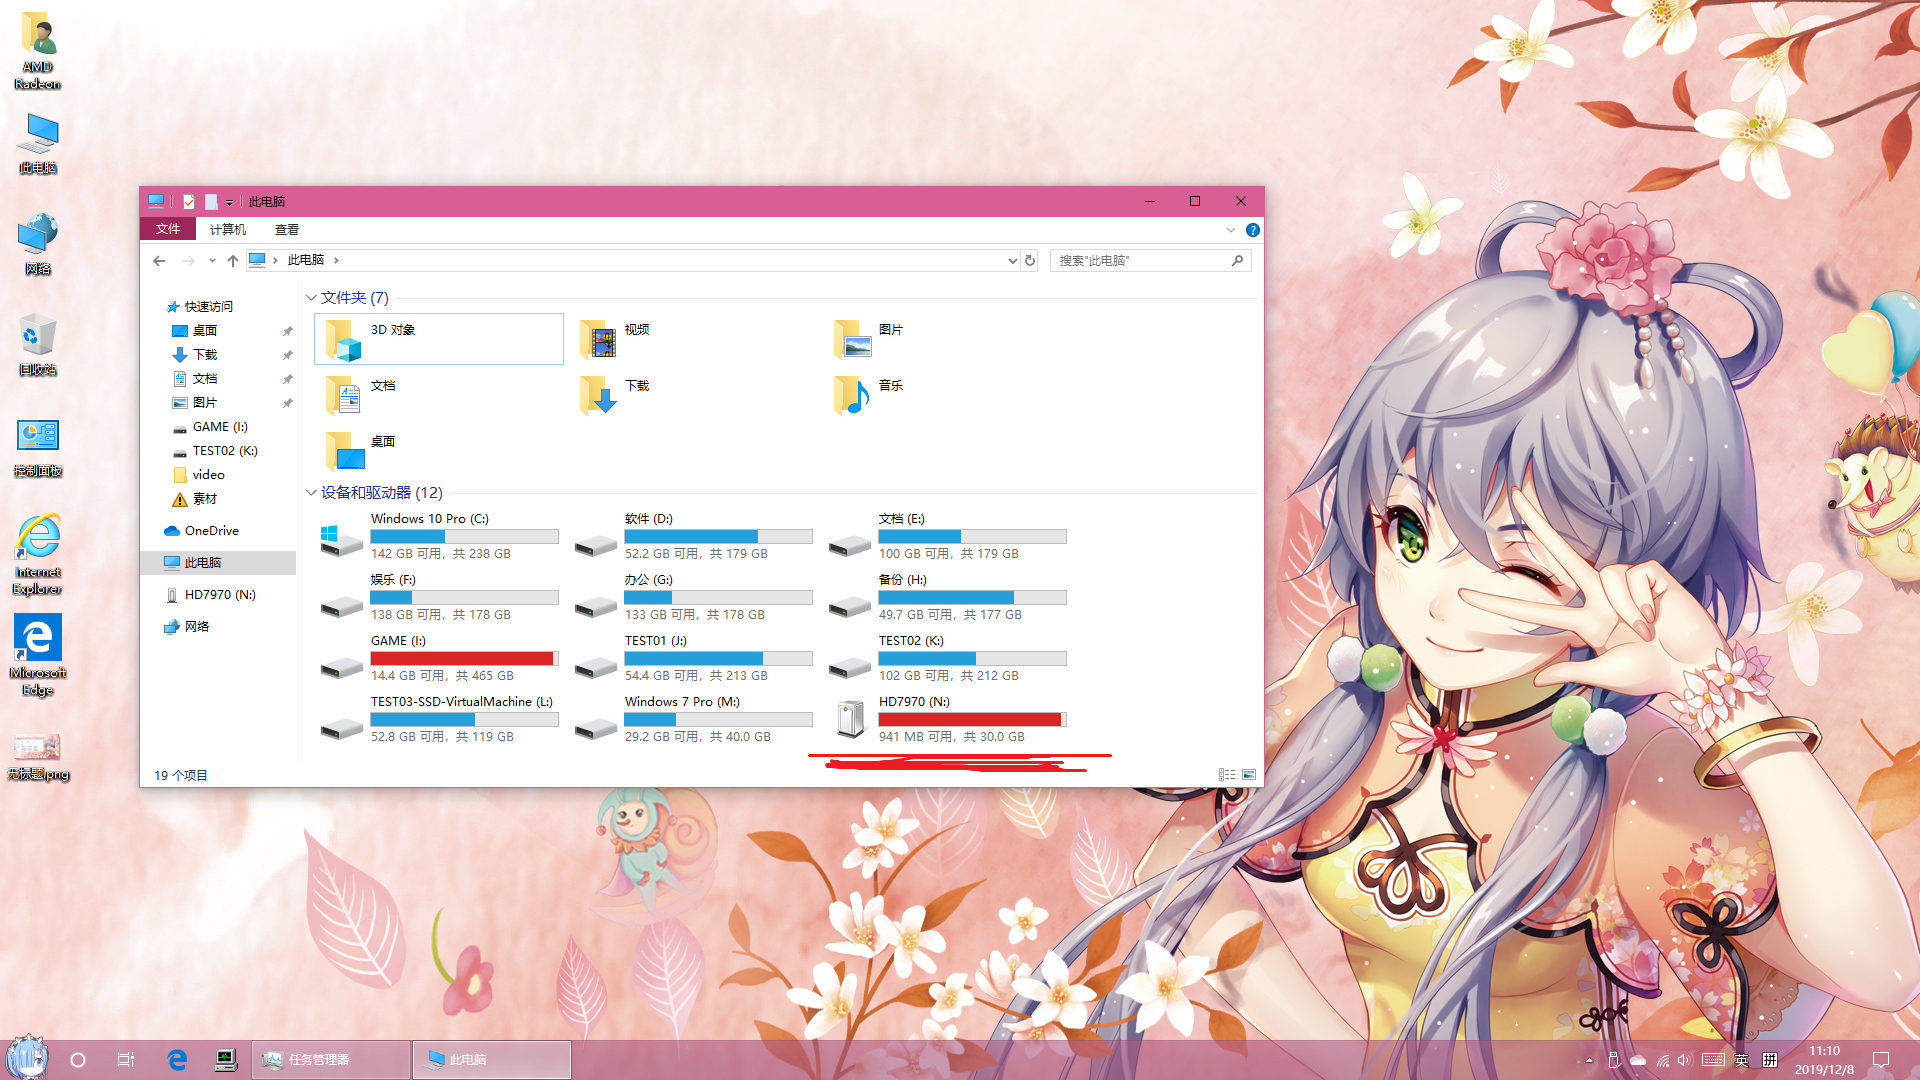Click the new folder quick access icon
The image size is (1920, 1080).
211,201
